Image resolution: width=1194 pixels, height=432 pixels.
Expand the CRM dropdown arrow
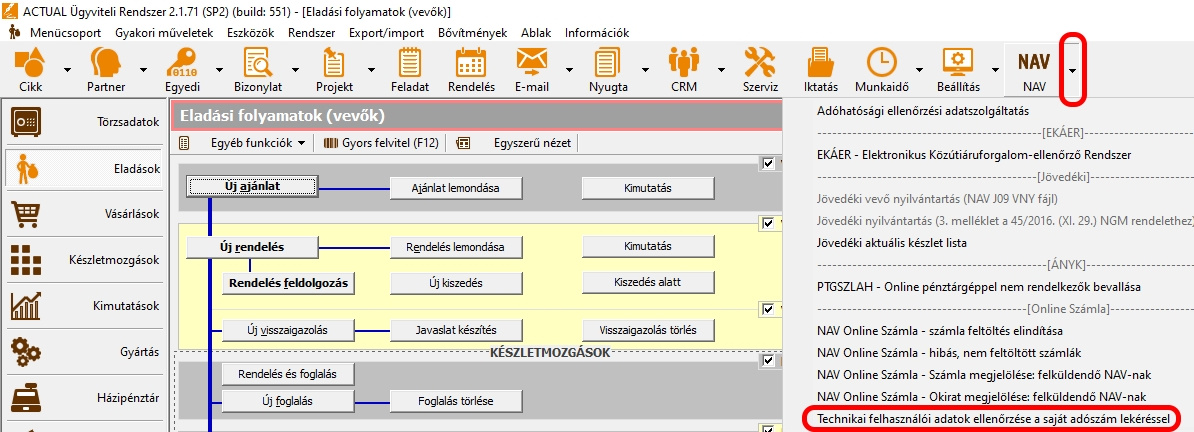pos(720,69)
